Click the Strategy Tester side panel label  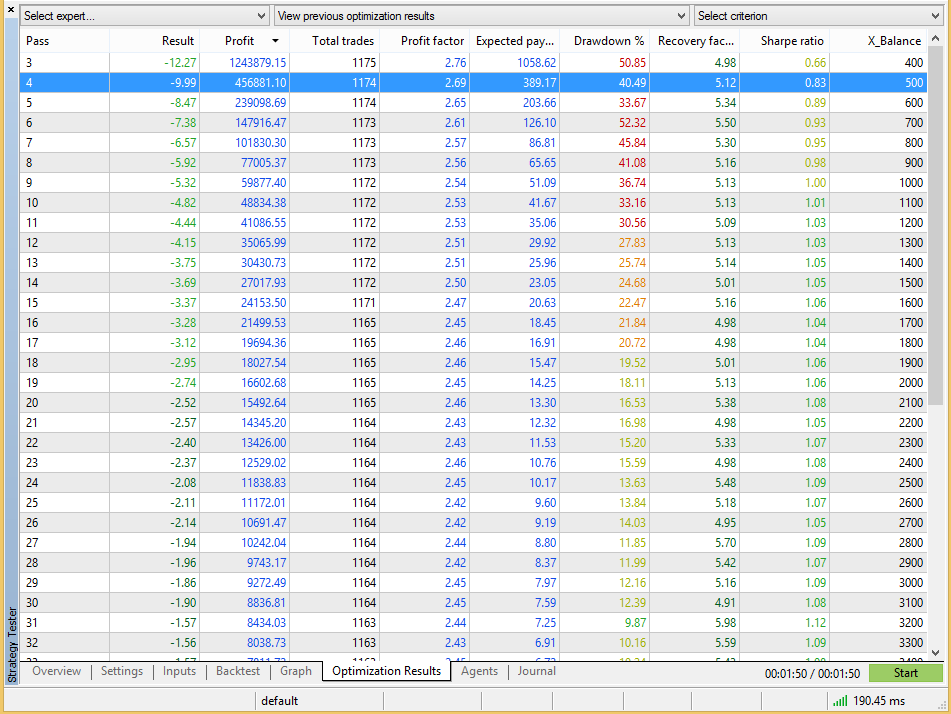pos(12,644)
